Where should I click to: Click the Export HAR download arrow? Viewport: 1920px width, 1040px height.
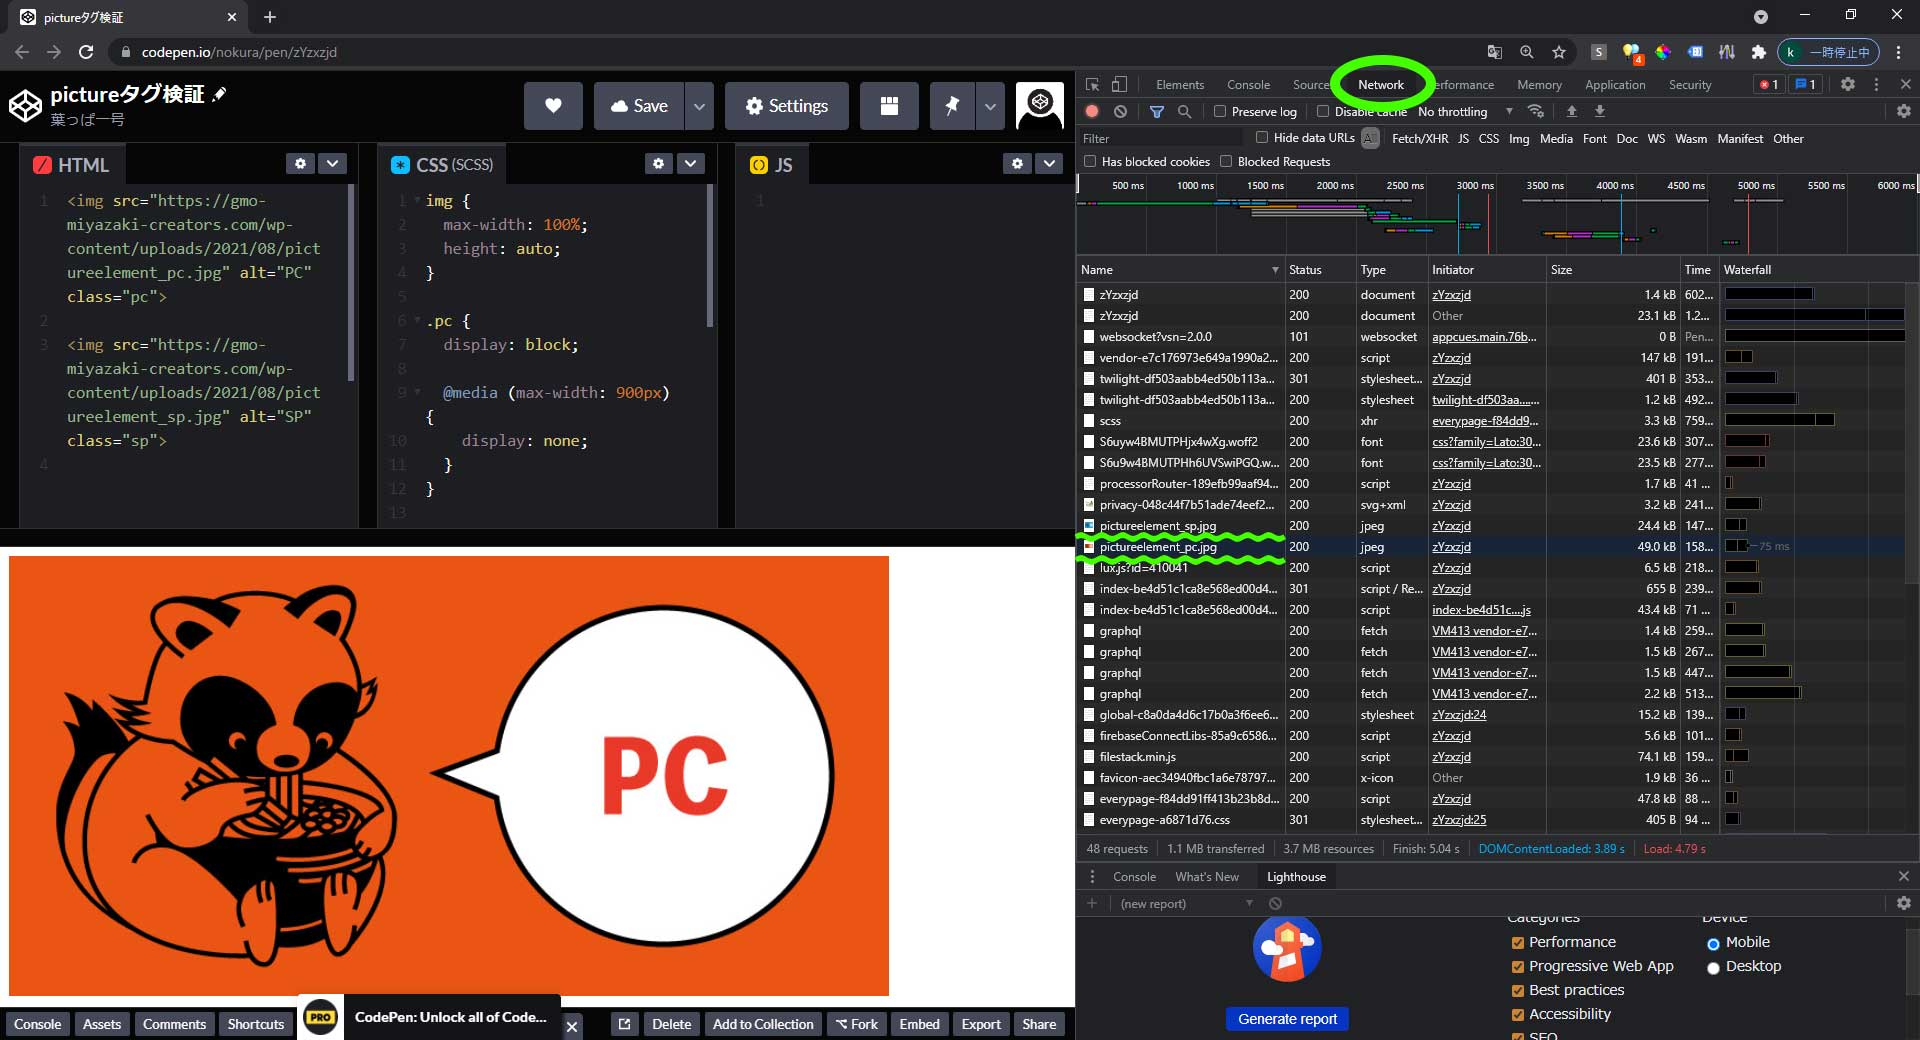pyautogui.click(x=1599, y=111)
